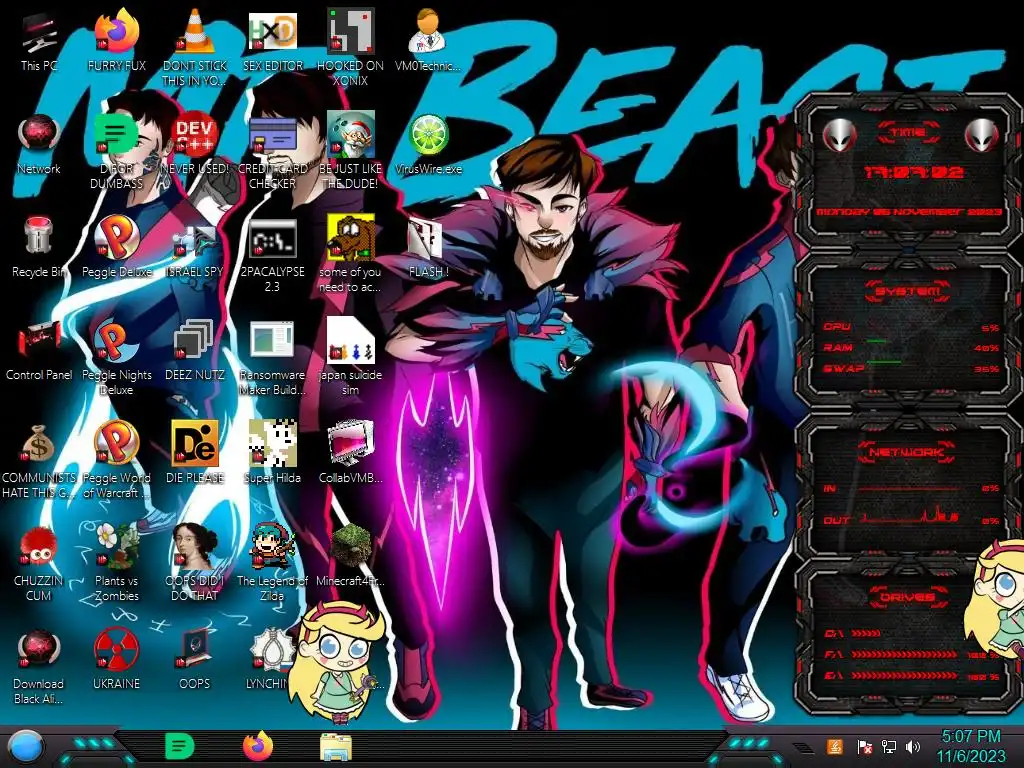Viewport: 1024px width, 768px height.
Task: Open the E:\ drive entry in the DRIVES widget
Action: (x=911, y=675)
